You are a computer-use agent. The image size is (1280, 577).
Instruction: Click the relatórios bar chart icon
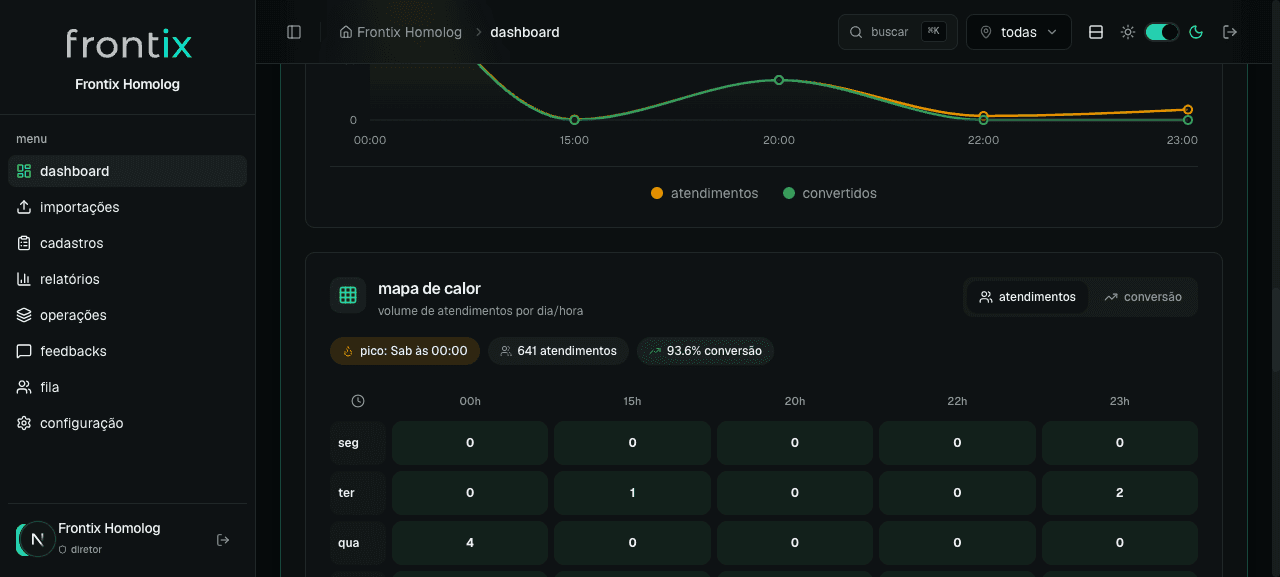pos(24,279)
